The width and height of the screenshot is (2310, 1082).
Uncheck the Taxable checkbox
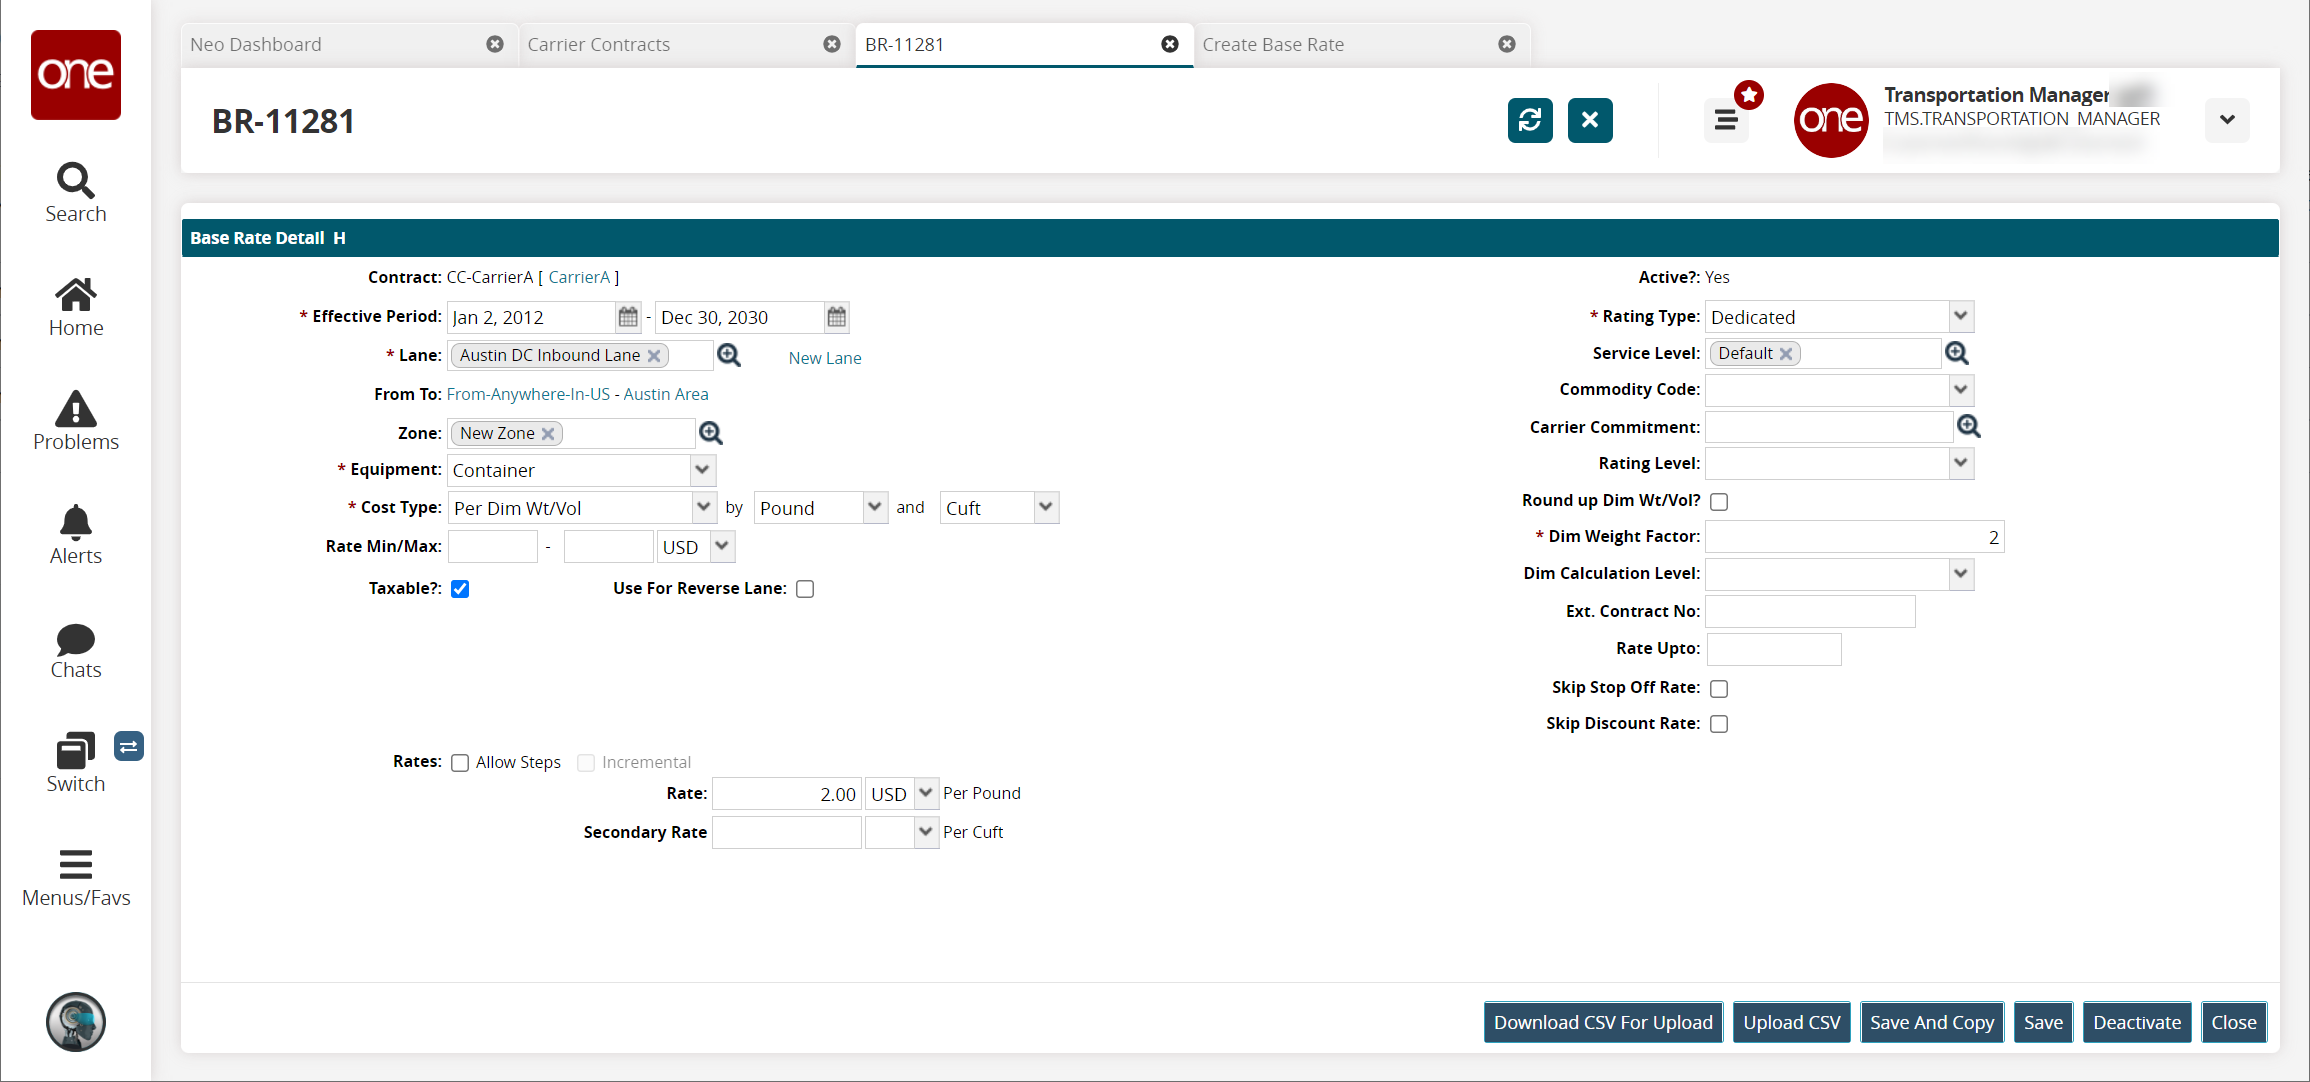click(x=460, y=589)
